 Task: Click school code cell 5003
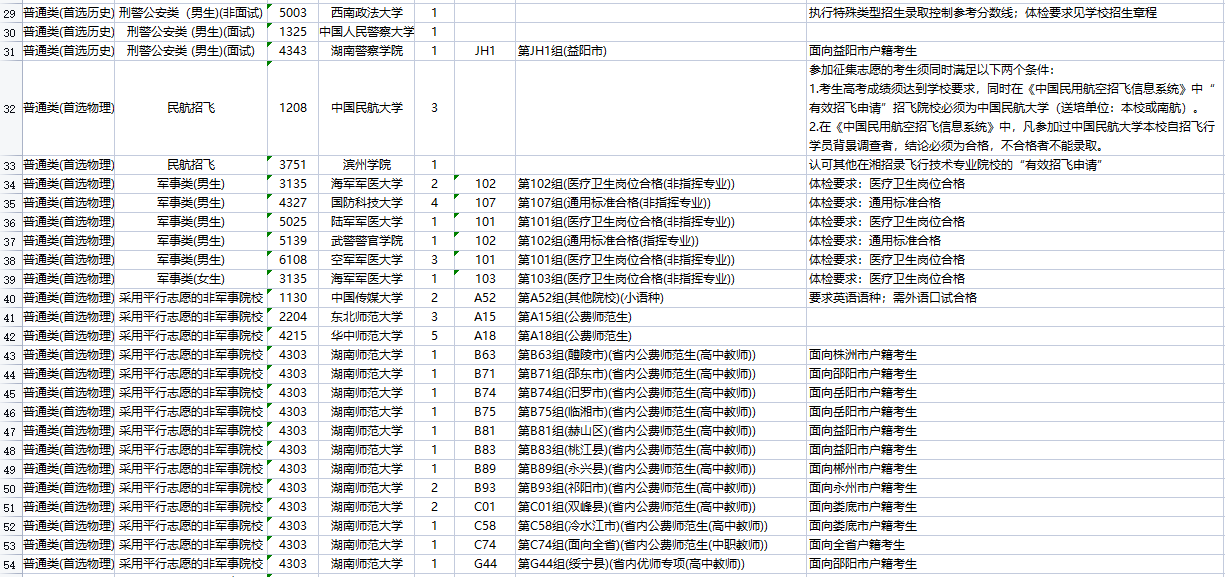(x=293, y=13)
